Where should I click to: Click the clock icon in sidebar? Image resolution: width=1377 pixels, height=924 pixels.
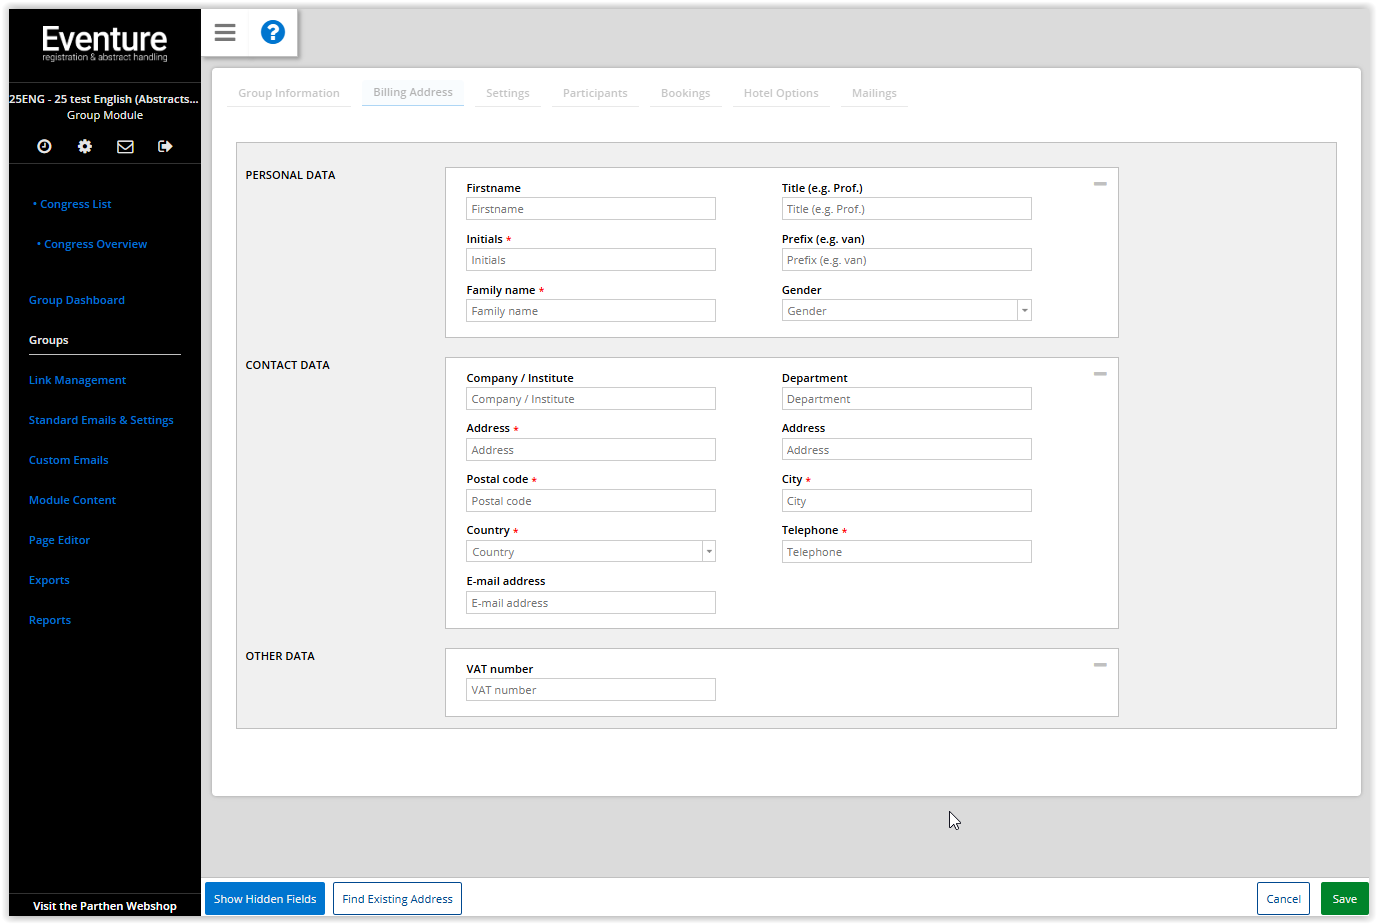pyautogui.click(x=44, y=146)
